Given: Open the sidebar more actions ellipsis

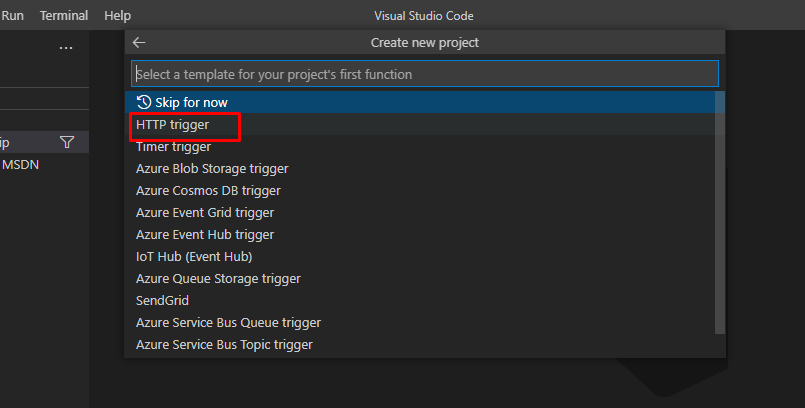Looking at the screenshot, I should tap(66, 48).
